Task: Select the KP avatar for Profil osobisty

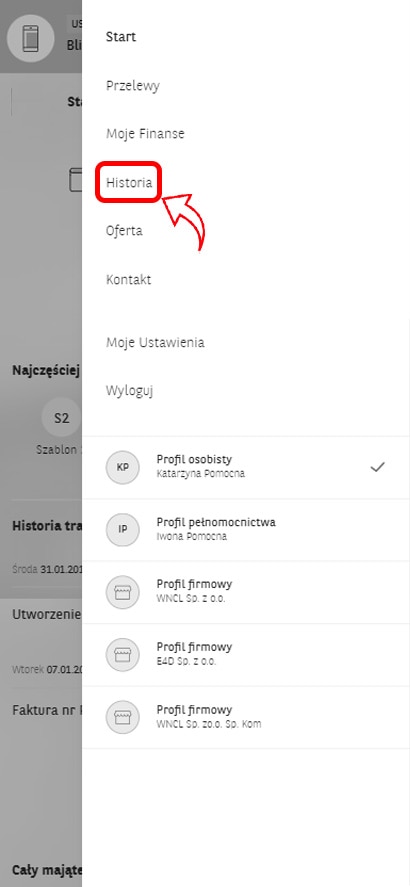Action: pyautogui.click(x=122, y=467)
